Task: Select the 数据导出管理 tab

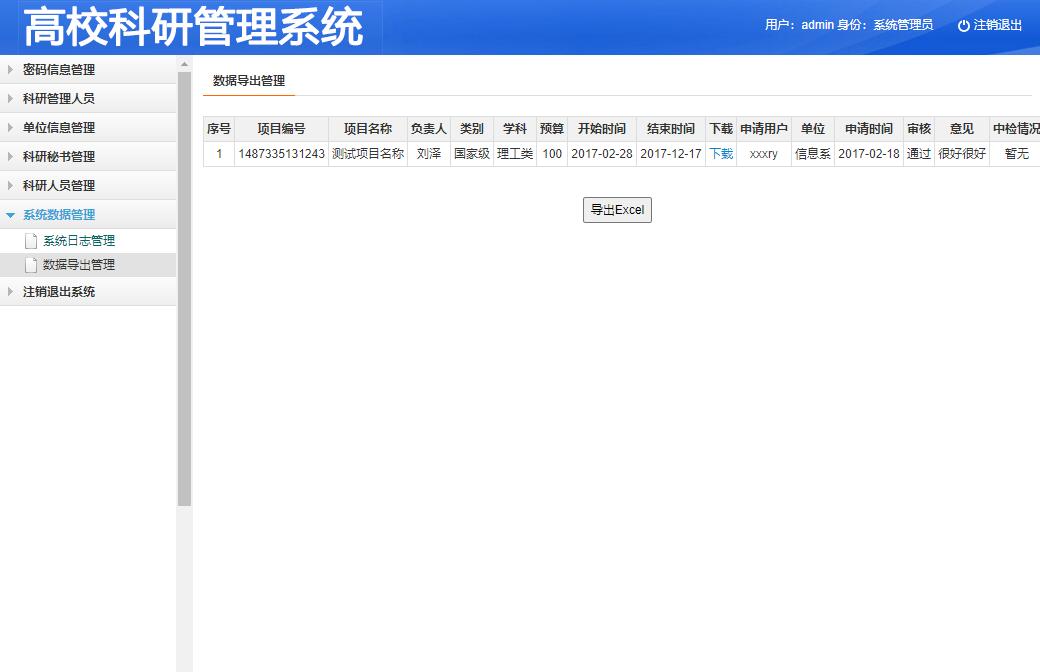Action: (x=248, y=79)
